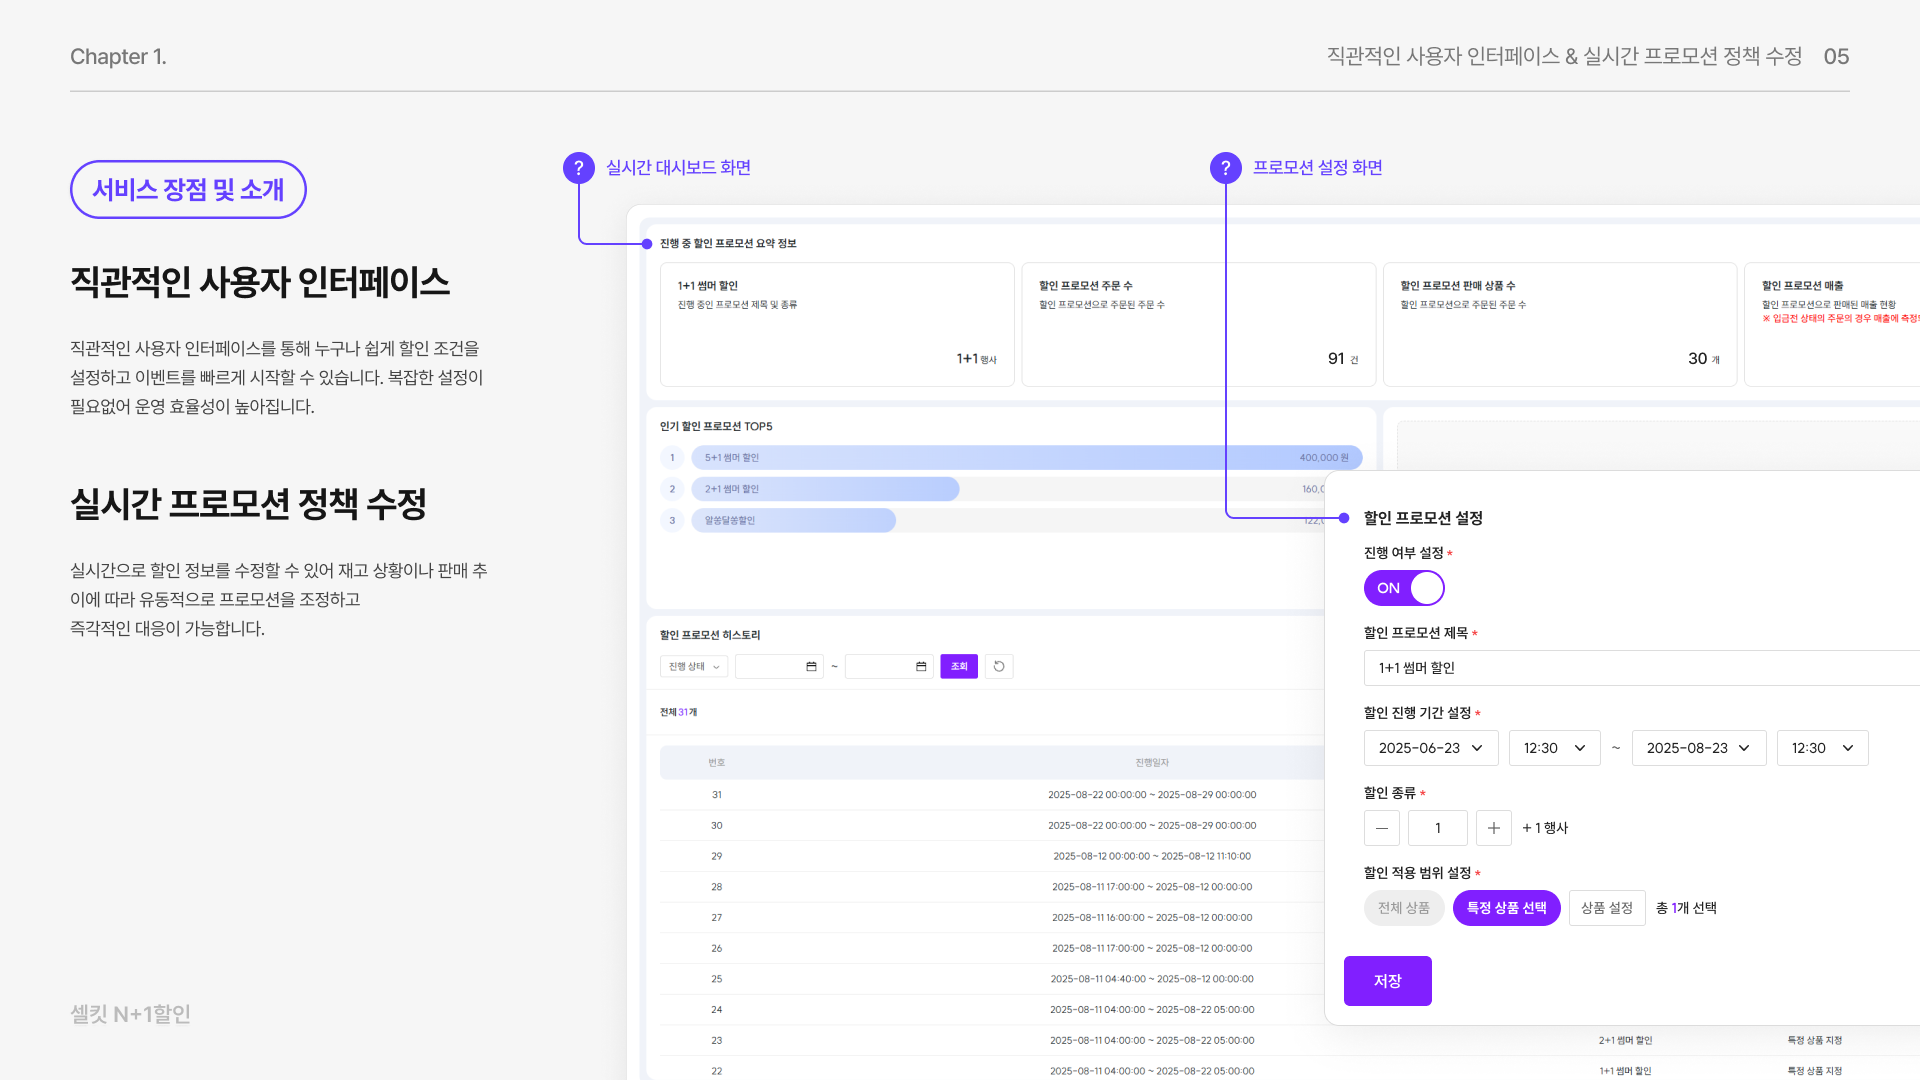Image resolution: width=1920 pixels, height=1080 pixels.
Task: Expand the 진행 상태 dropdown
Action: 694,667
